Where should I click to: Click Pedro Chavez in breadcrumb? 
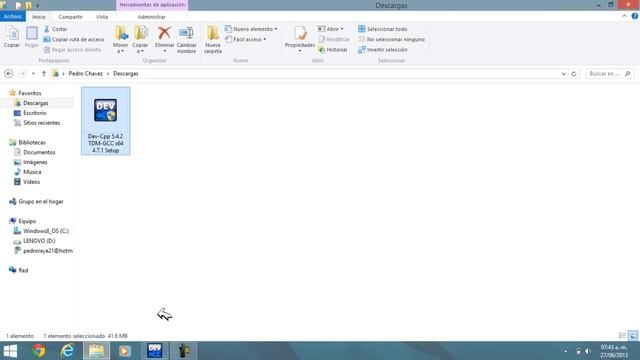[x=85, y=73]
